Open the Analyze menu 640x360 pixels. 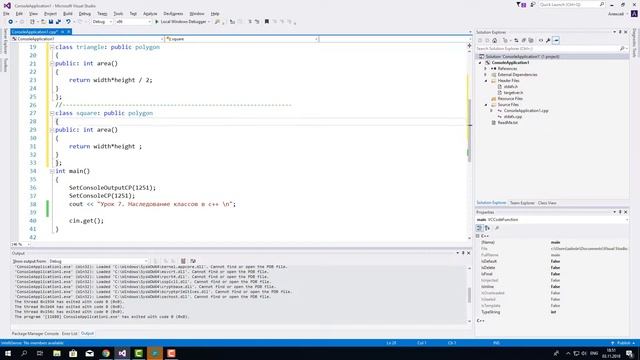pyautogui.click(x=150, y=13)
